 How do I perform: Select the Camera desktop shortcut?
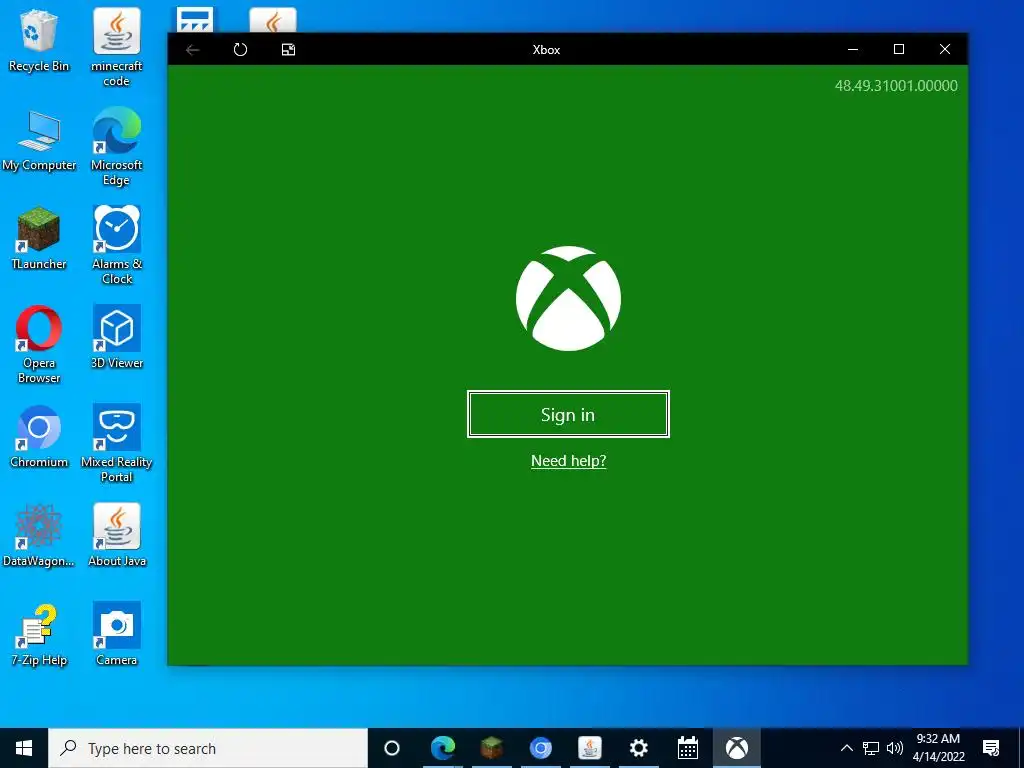[x=116, y=635]
